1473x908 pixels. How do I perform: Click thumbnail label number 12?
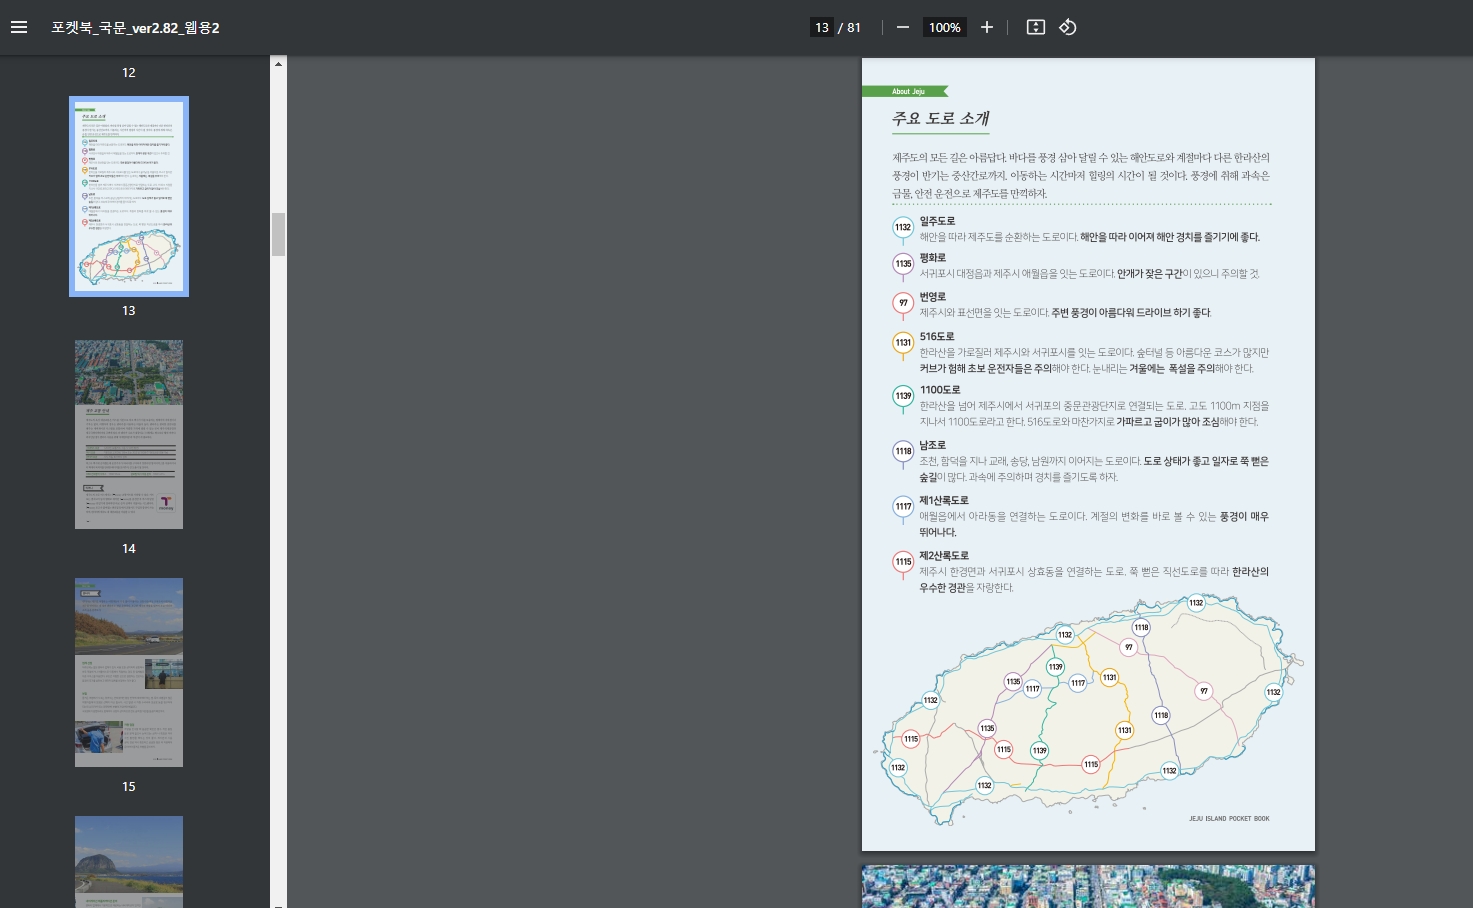coord(129,72)
